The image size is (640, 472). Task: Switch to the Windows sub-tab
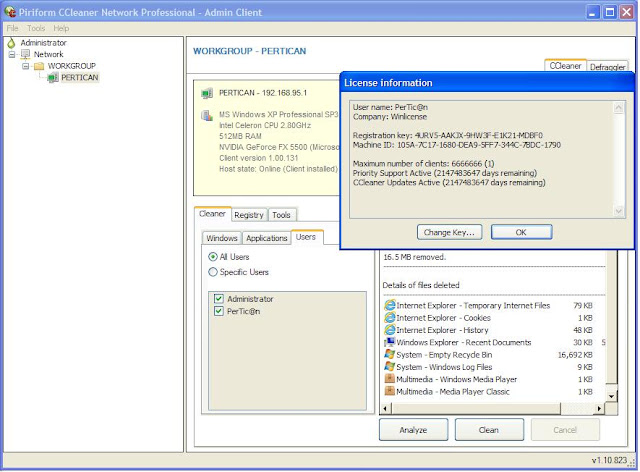222,238
